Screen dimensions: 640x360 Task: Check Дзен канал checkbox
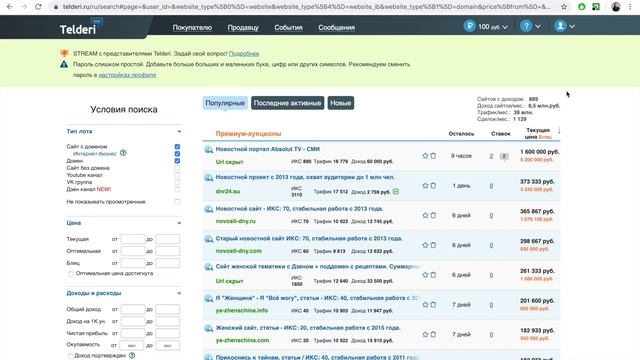coord(177,189)
